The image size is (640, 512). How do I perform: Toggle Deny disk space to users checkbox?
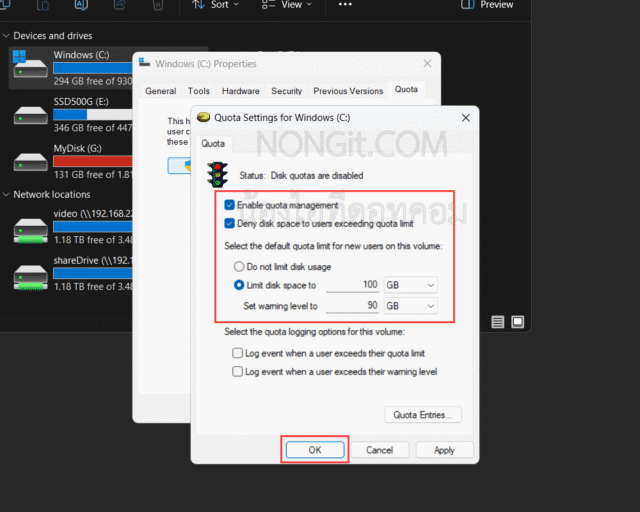tap(229, 223)
